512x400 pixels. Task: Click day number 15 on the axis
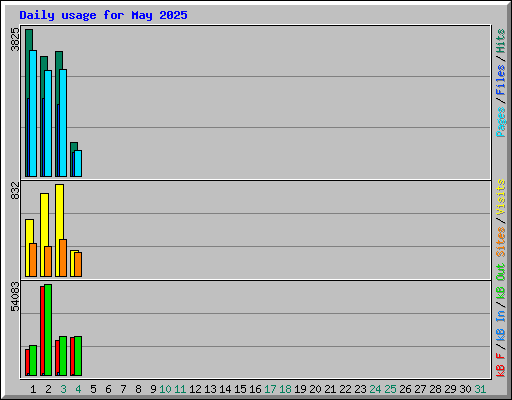tap(240, 389)
